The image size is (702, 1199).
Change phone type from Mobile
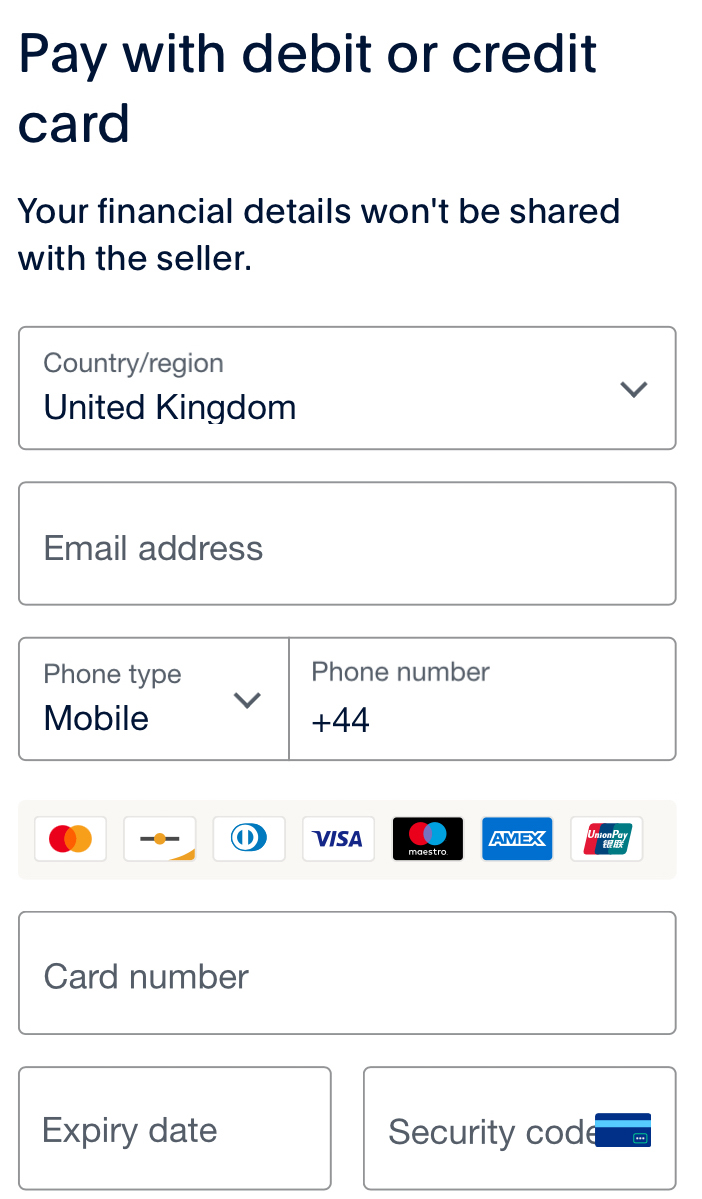click(x=246, y=701)
